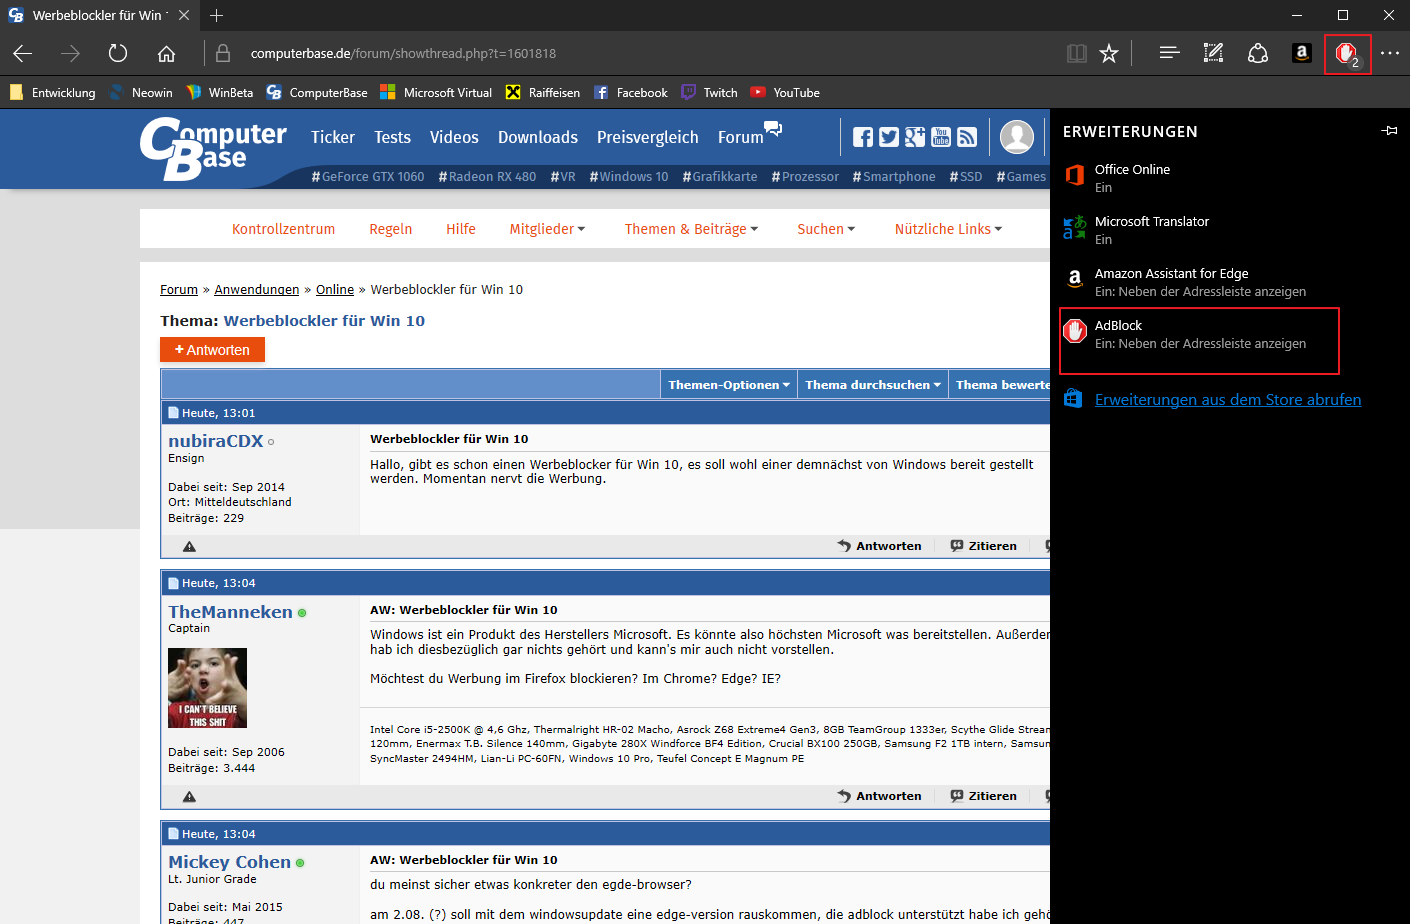1410x924 pixels.
Task: Click the address bar URL
Action: point(403,53)
